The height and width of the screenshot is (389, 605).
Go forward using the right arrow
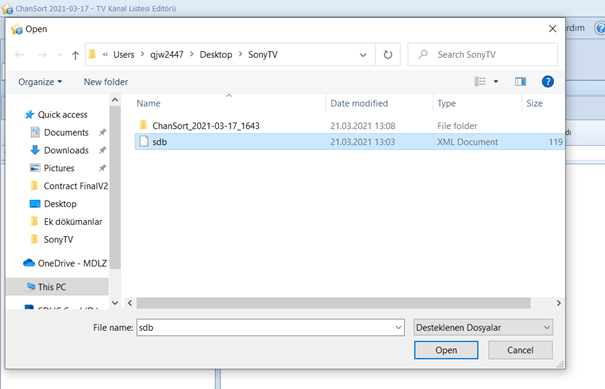[x=42, y=55]
